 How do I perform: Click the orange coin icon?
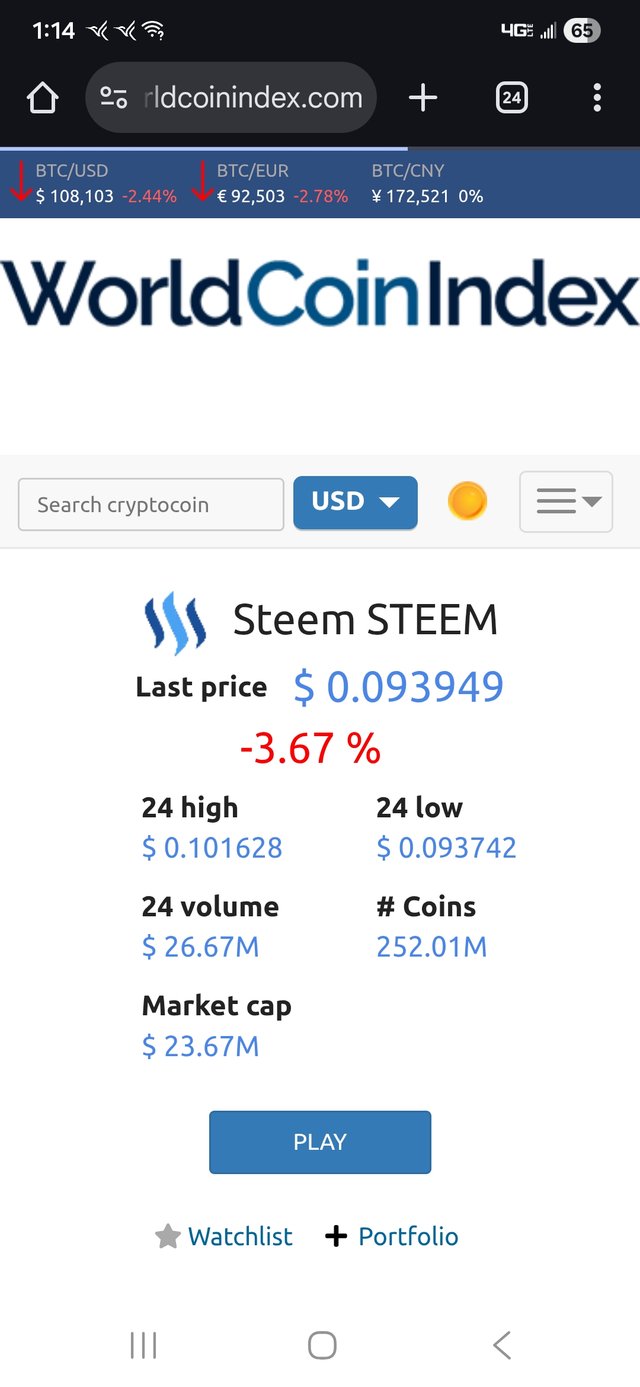(467, 501)
